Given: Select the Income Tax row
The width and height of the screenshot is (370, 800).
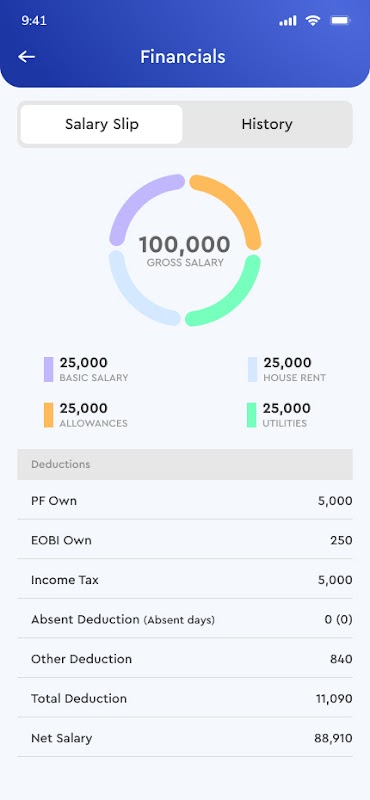Looking at the screenshot, I should click(x=185, y=580).
